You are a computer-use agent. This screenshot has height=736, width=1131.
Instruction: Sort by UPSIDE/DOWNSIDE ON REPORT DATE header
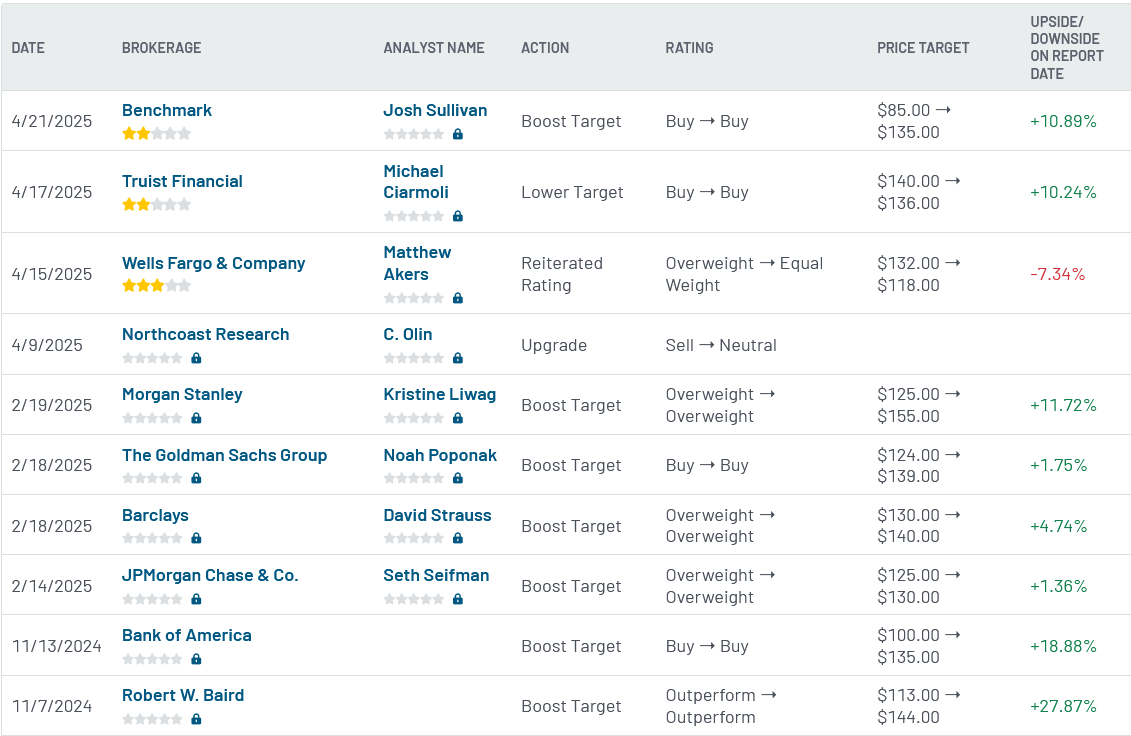click(x=1067, y=48)
